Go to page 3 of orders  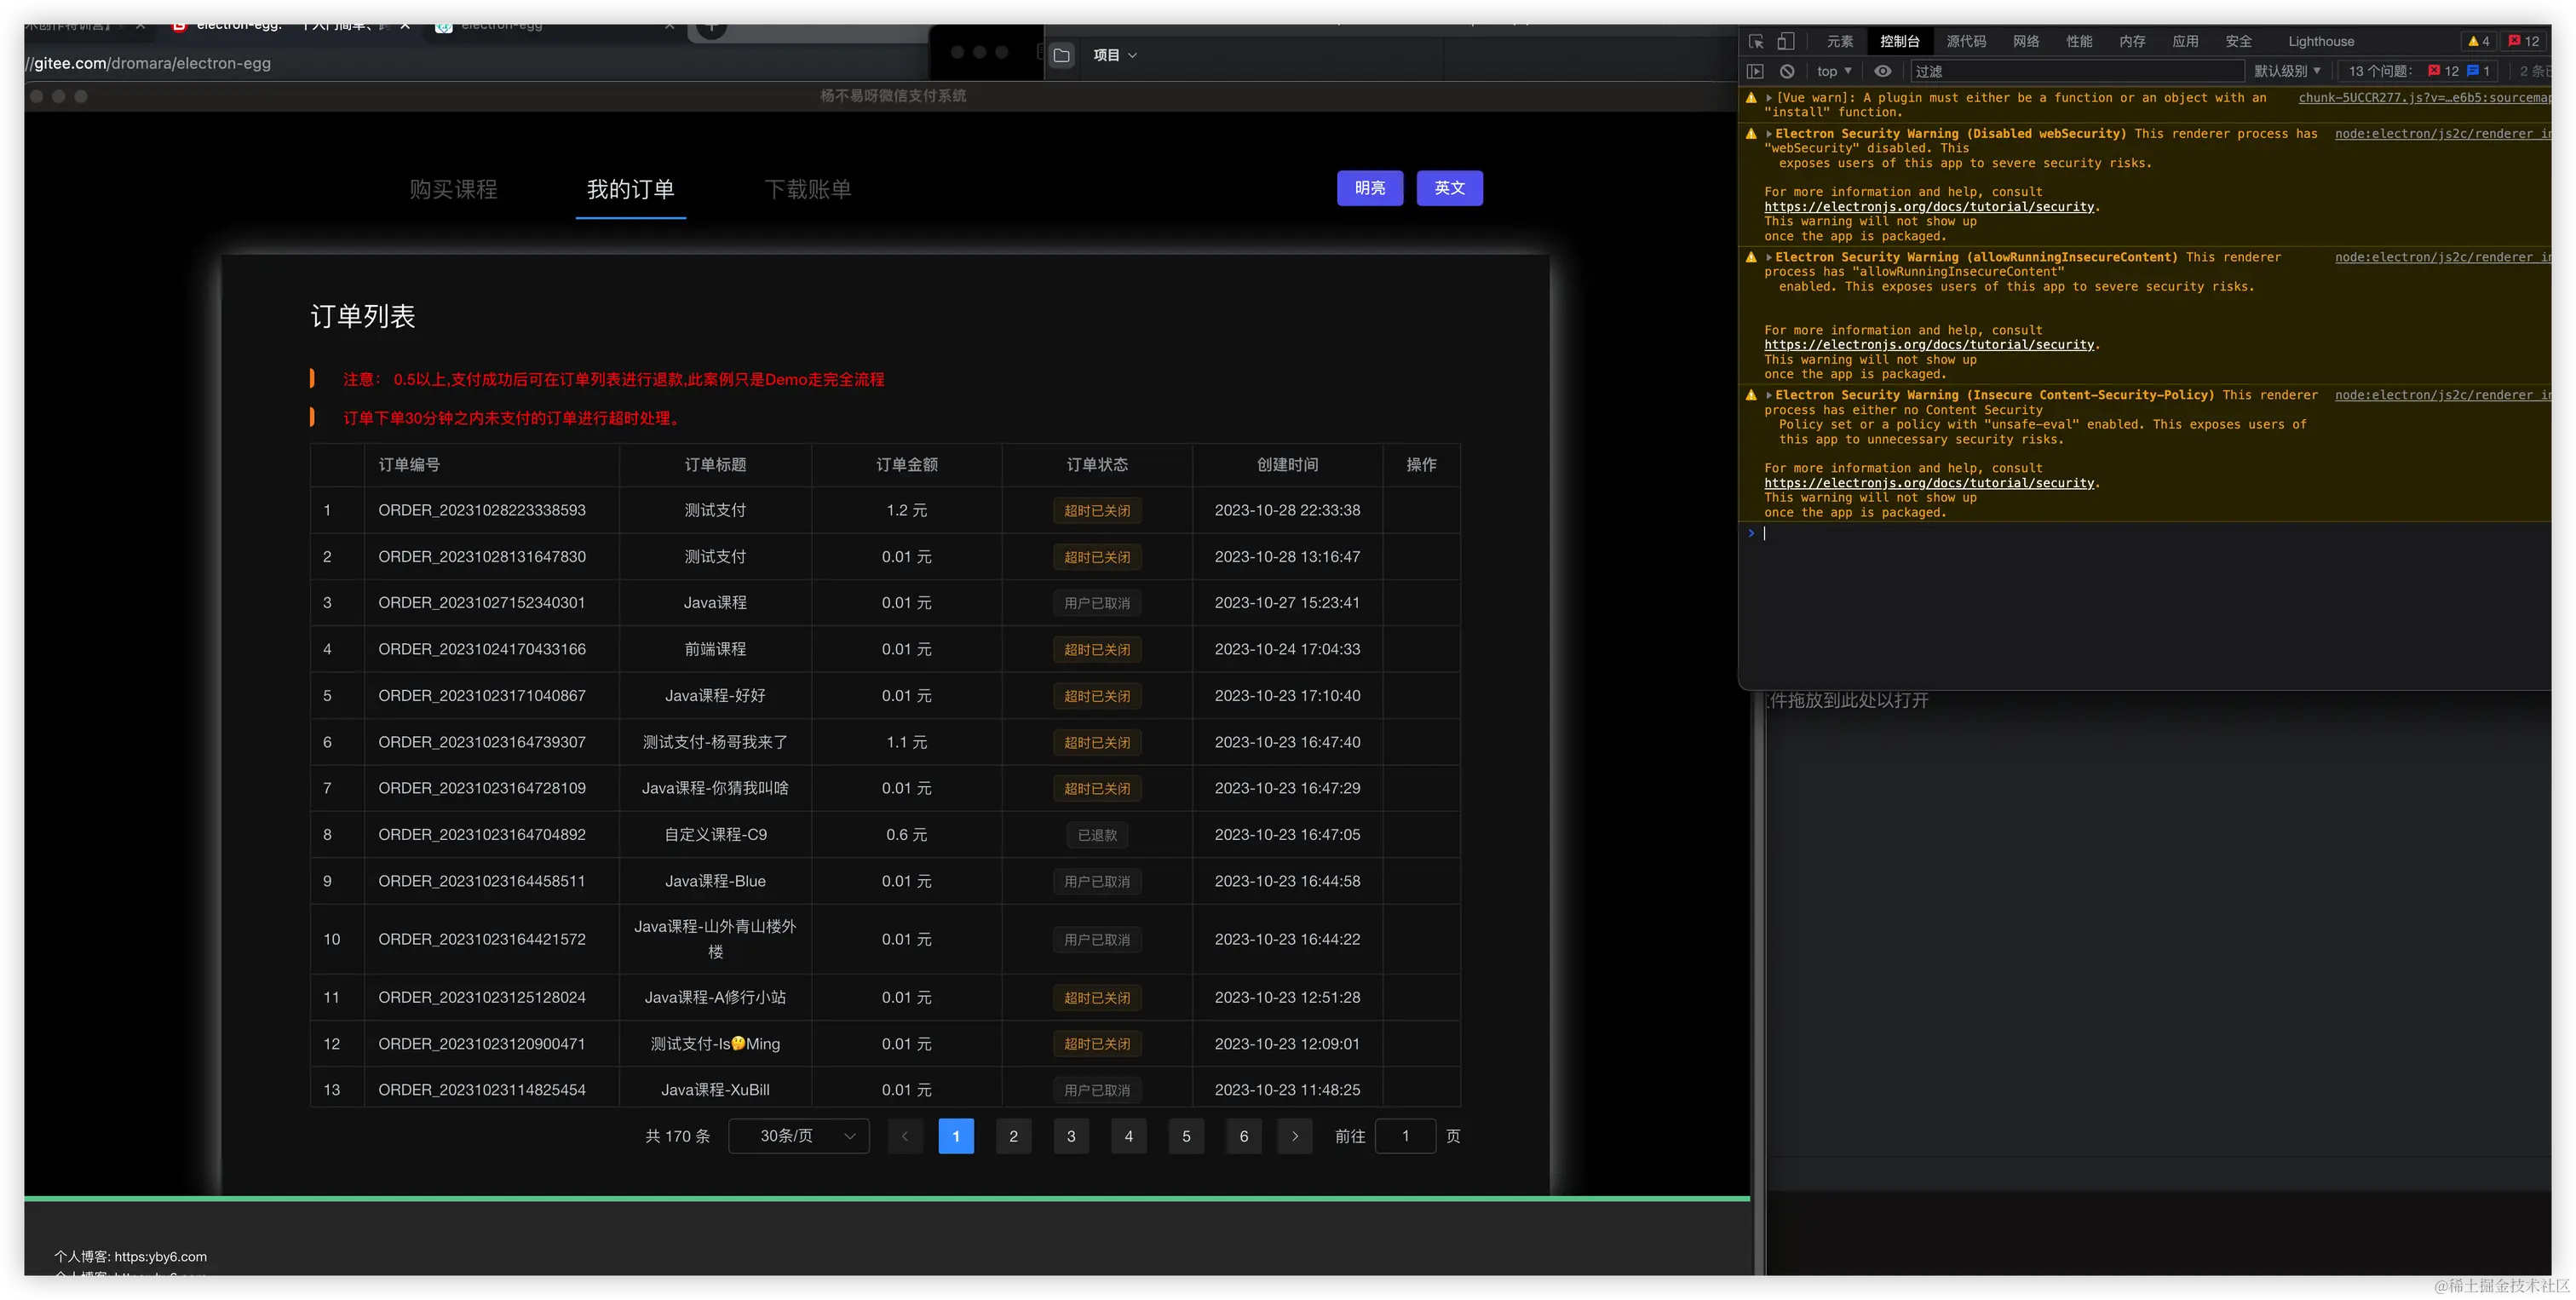1071,1136
